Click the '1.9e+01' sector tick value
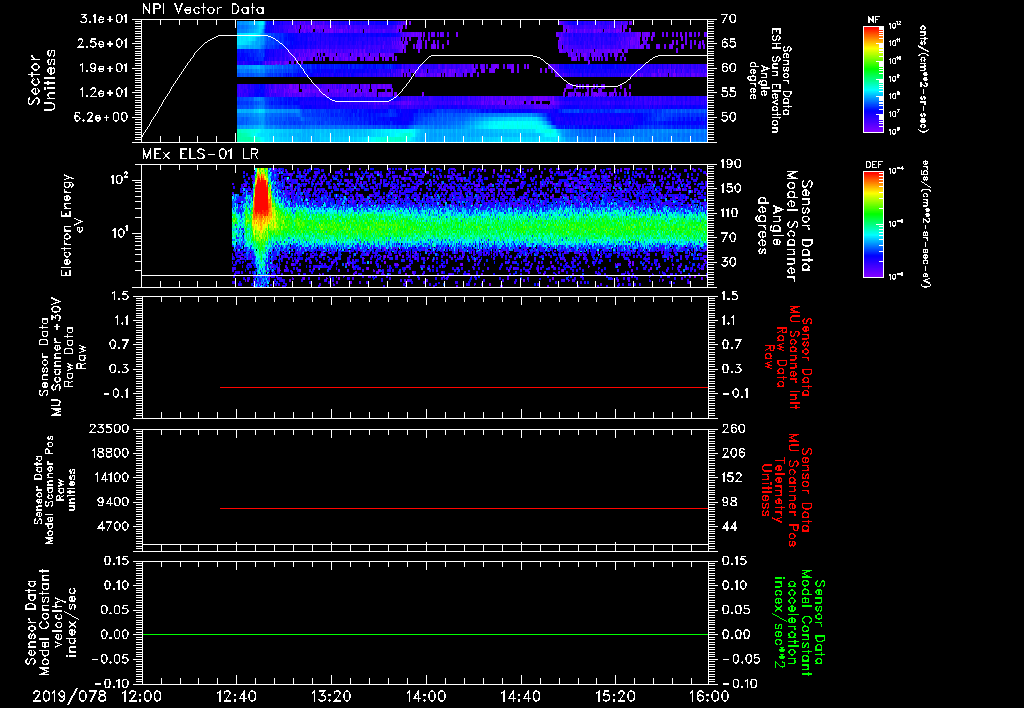 104,68
